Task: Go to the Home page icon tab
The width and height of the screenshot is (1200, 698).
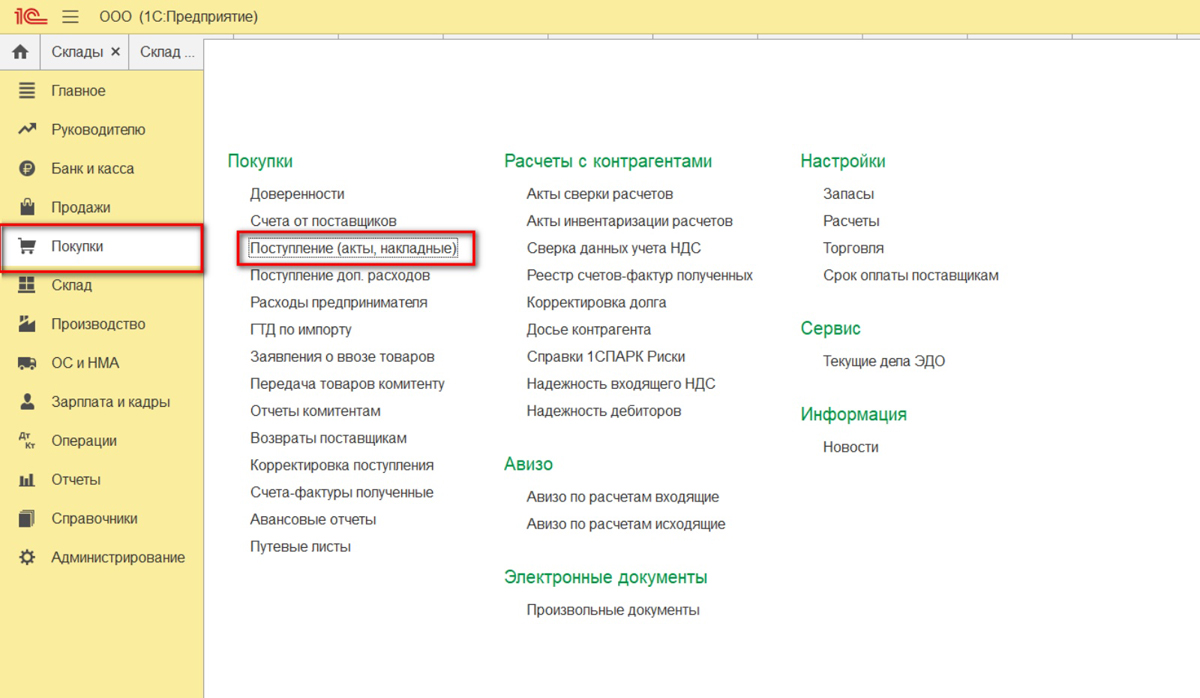Action: (20, 52)
